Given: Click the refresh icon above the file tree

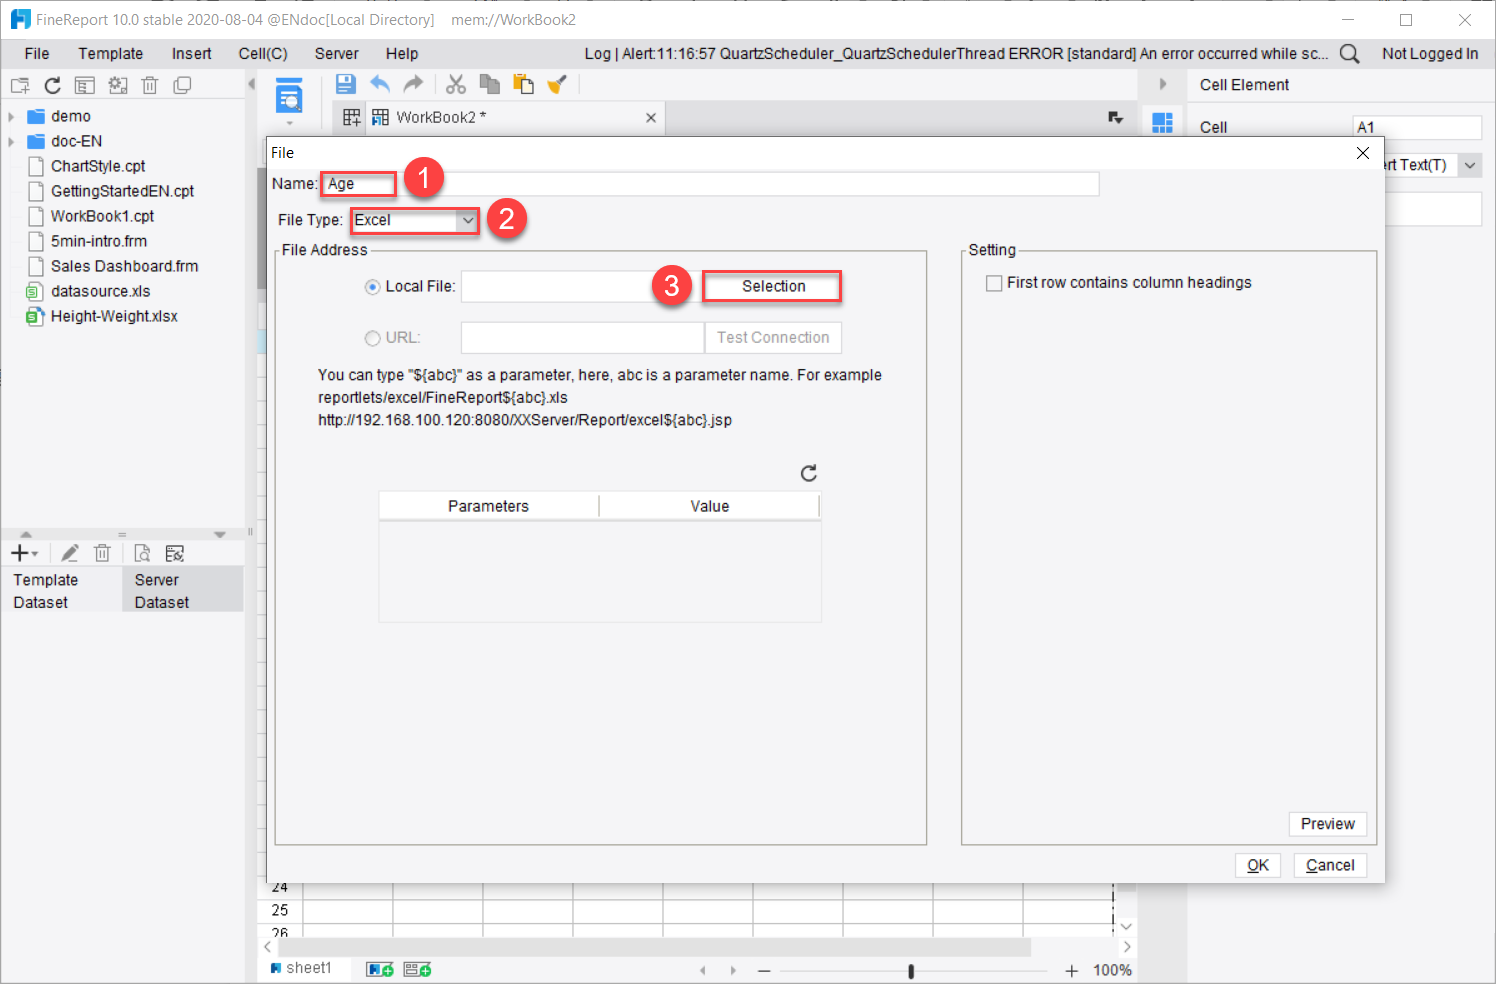Looking at the screenshot, I should (x=52, y=85).
